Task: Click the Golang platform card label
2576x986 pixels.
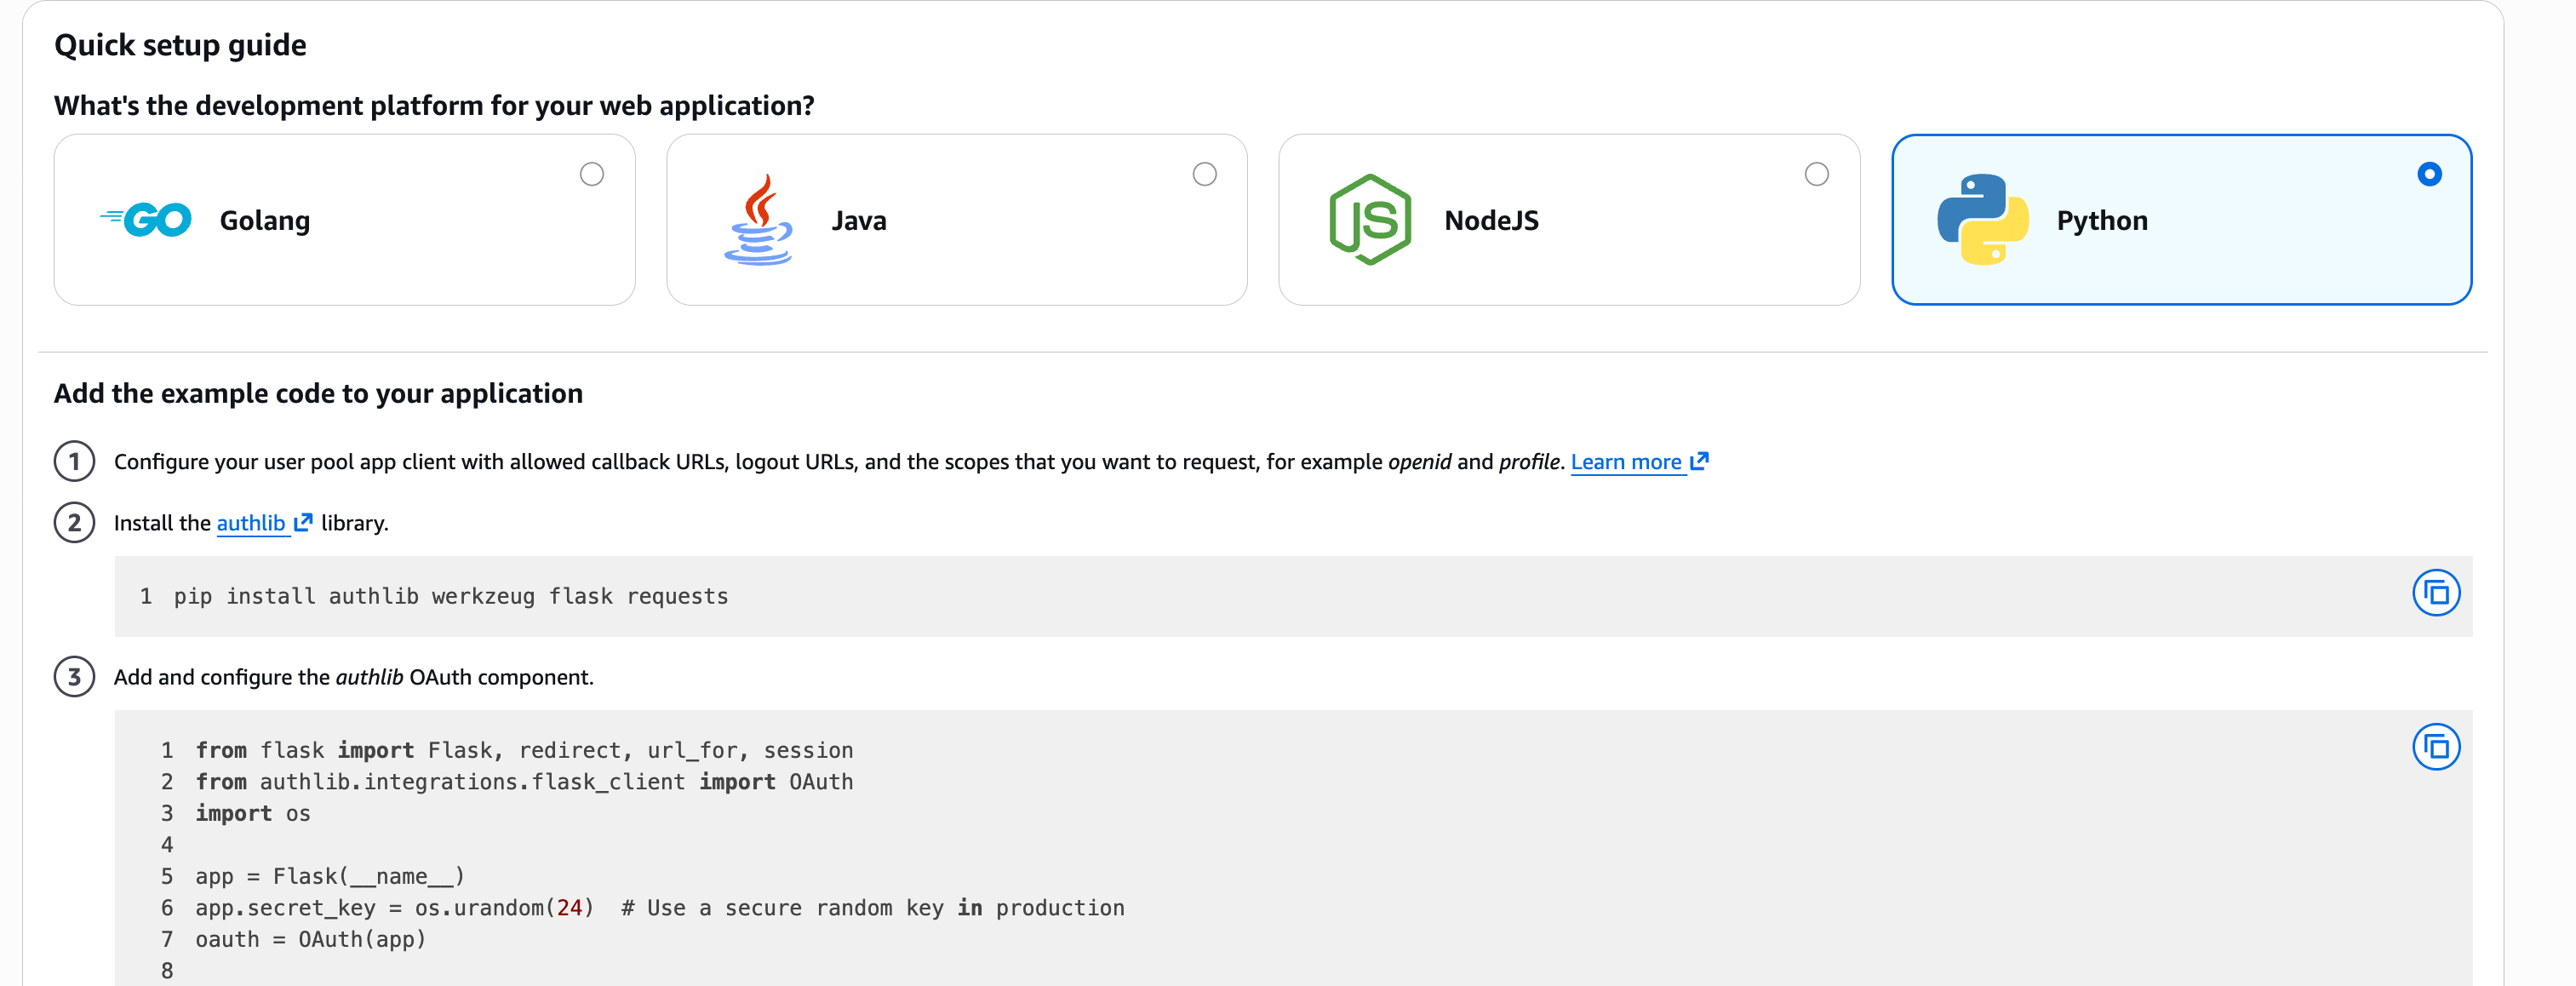Action: (265, 221)
